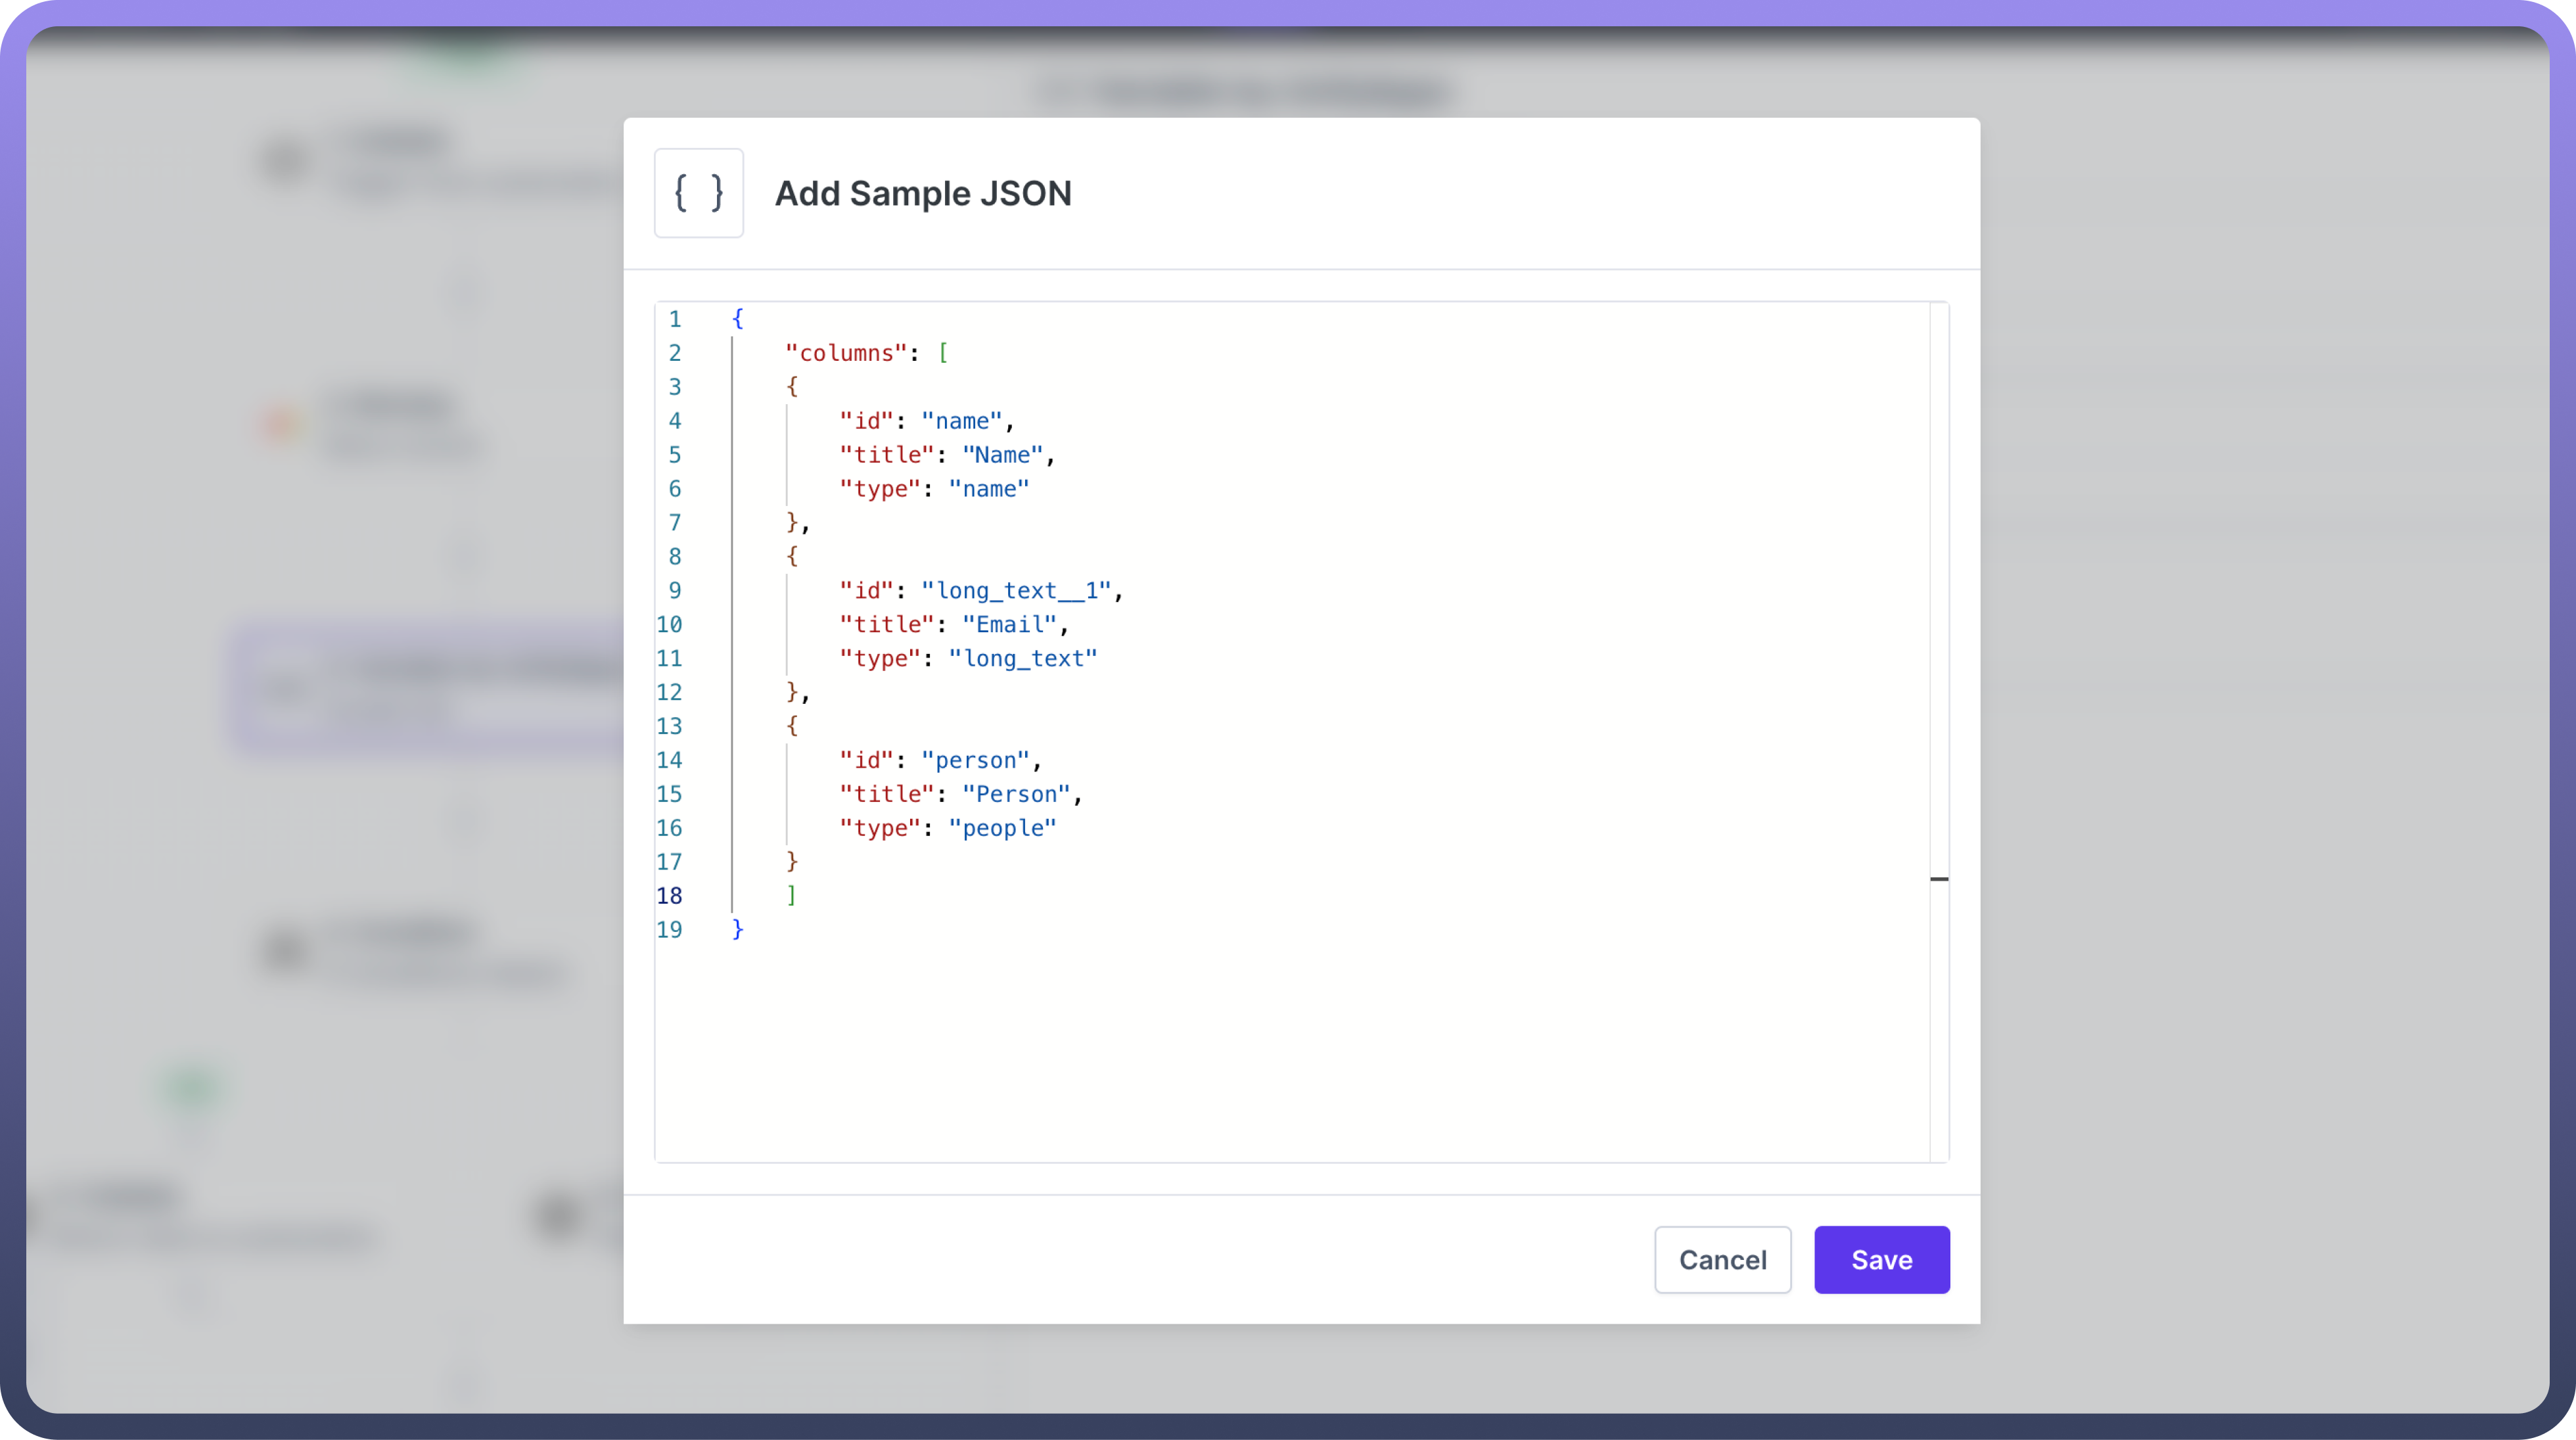Click the "long_text__1" id value
This screenshot has width=2576, height=1440.
point(1016,591)
